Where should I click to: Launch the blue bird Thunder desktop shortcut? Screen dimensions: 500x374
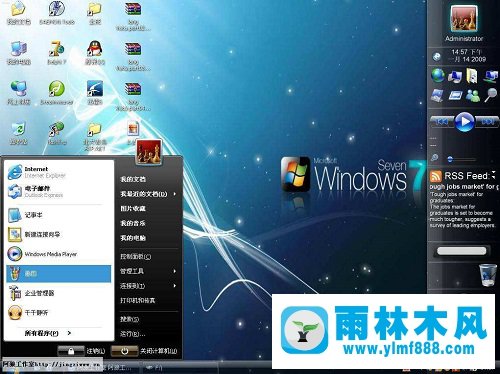95,92
